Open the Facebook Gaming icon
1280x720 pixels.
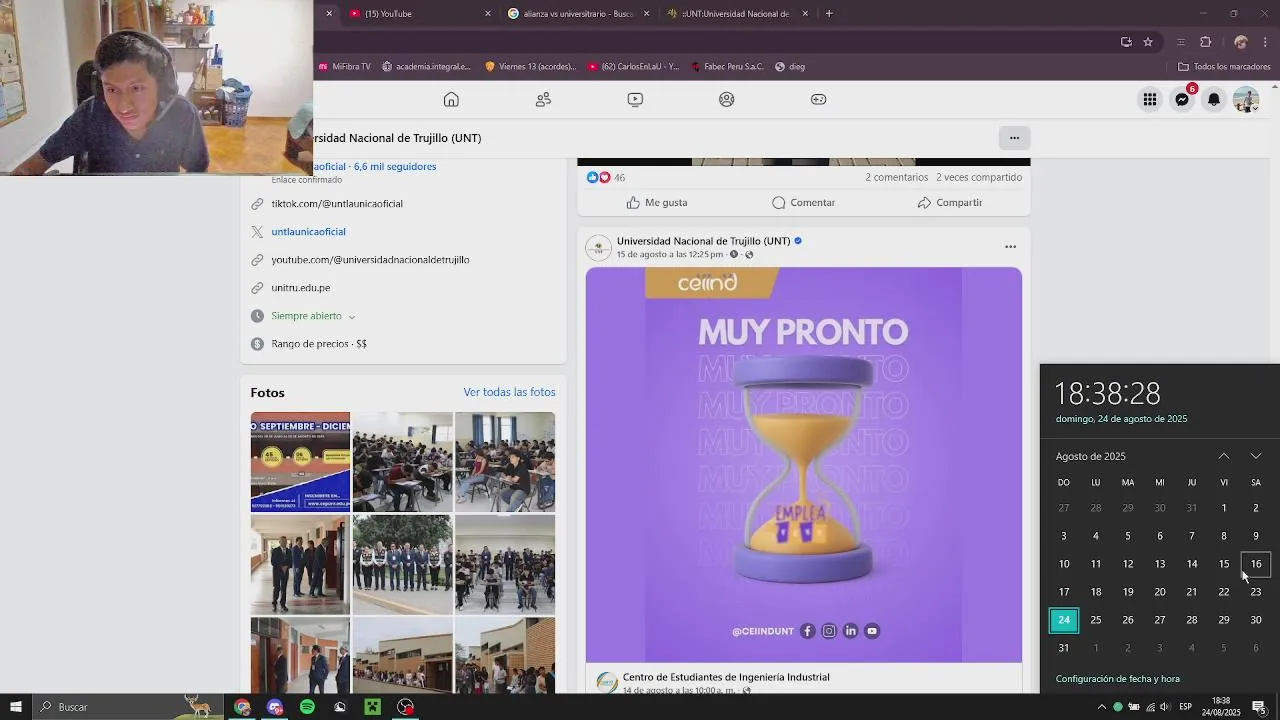tap(818, 99)
